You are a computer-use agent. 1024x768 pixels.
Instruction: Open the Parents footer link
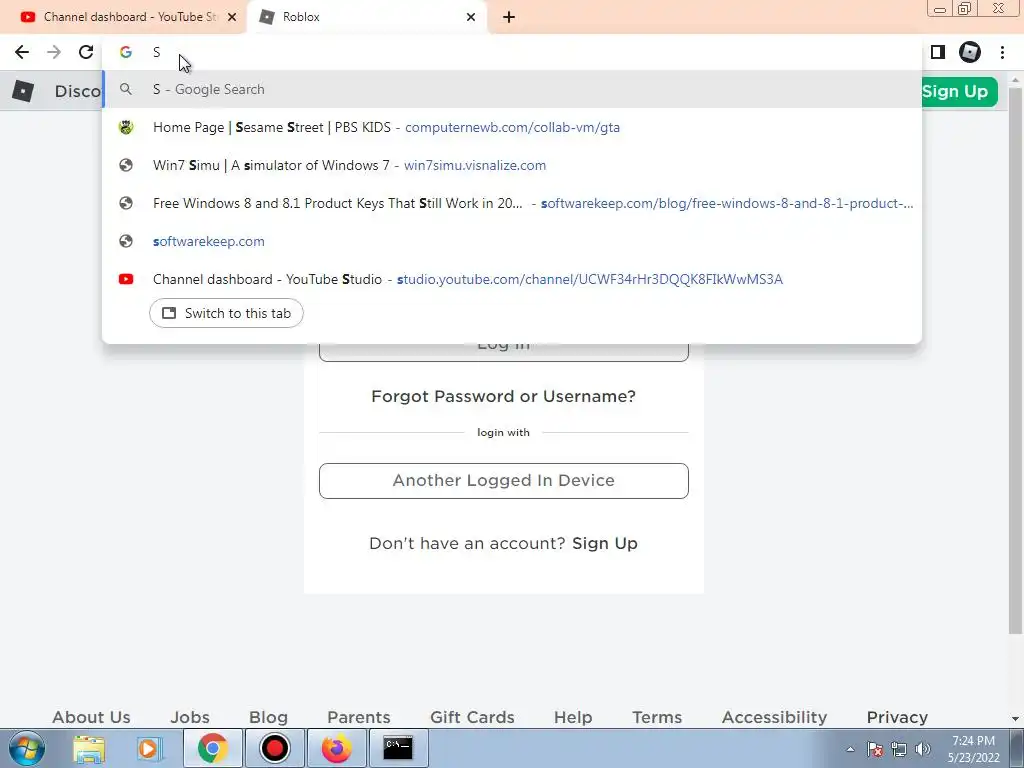(x=359, y=717)
